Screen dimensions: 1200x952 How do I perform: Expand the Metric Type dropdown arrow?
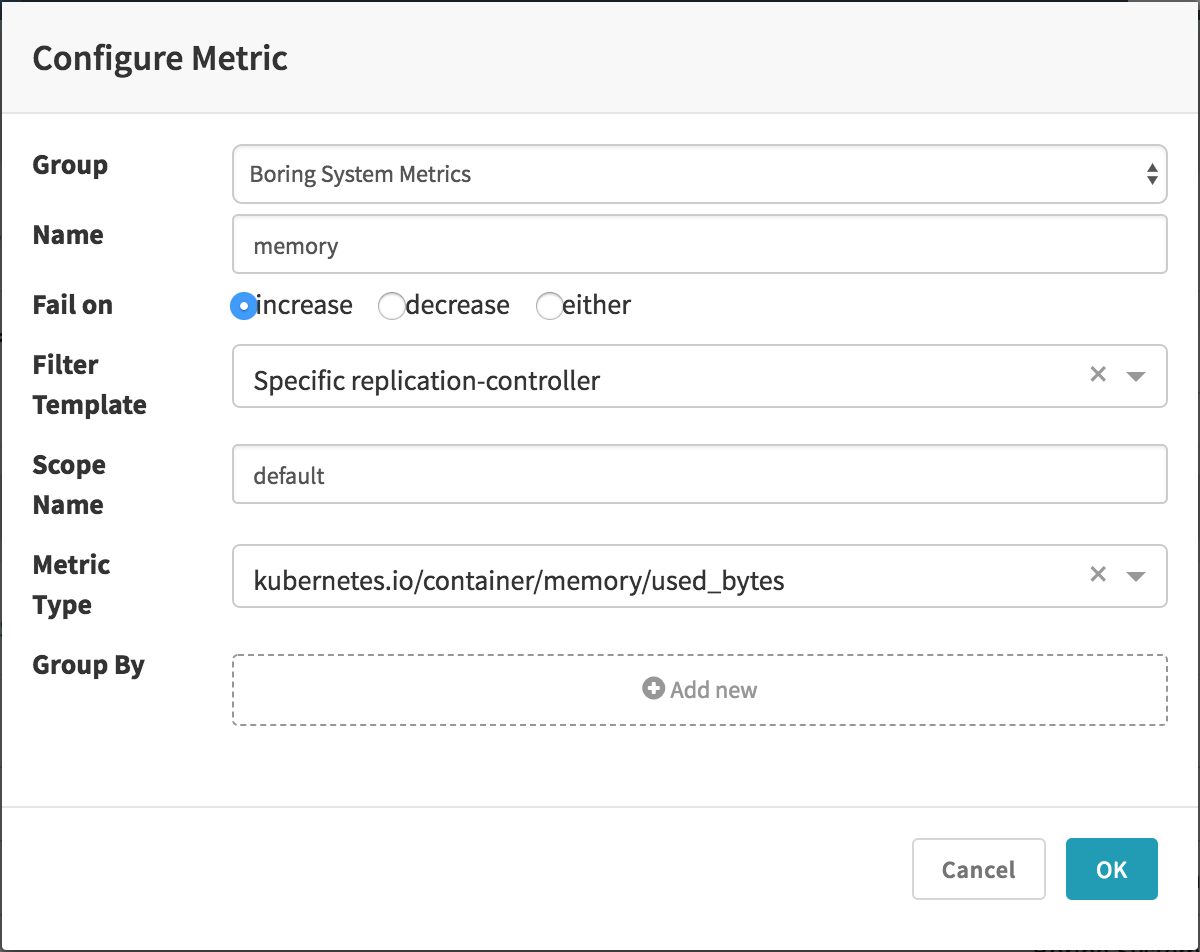(1135, 577)
